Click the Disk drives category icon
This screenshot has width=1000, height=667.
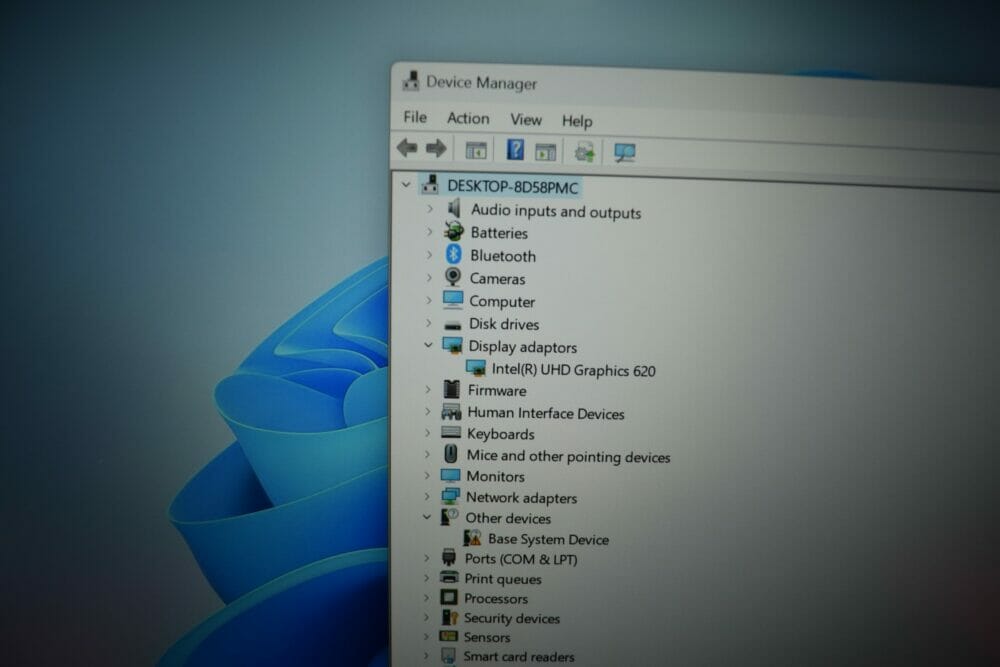pos(452,325)
